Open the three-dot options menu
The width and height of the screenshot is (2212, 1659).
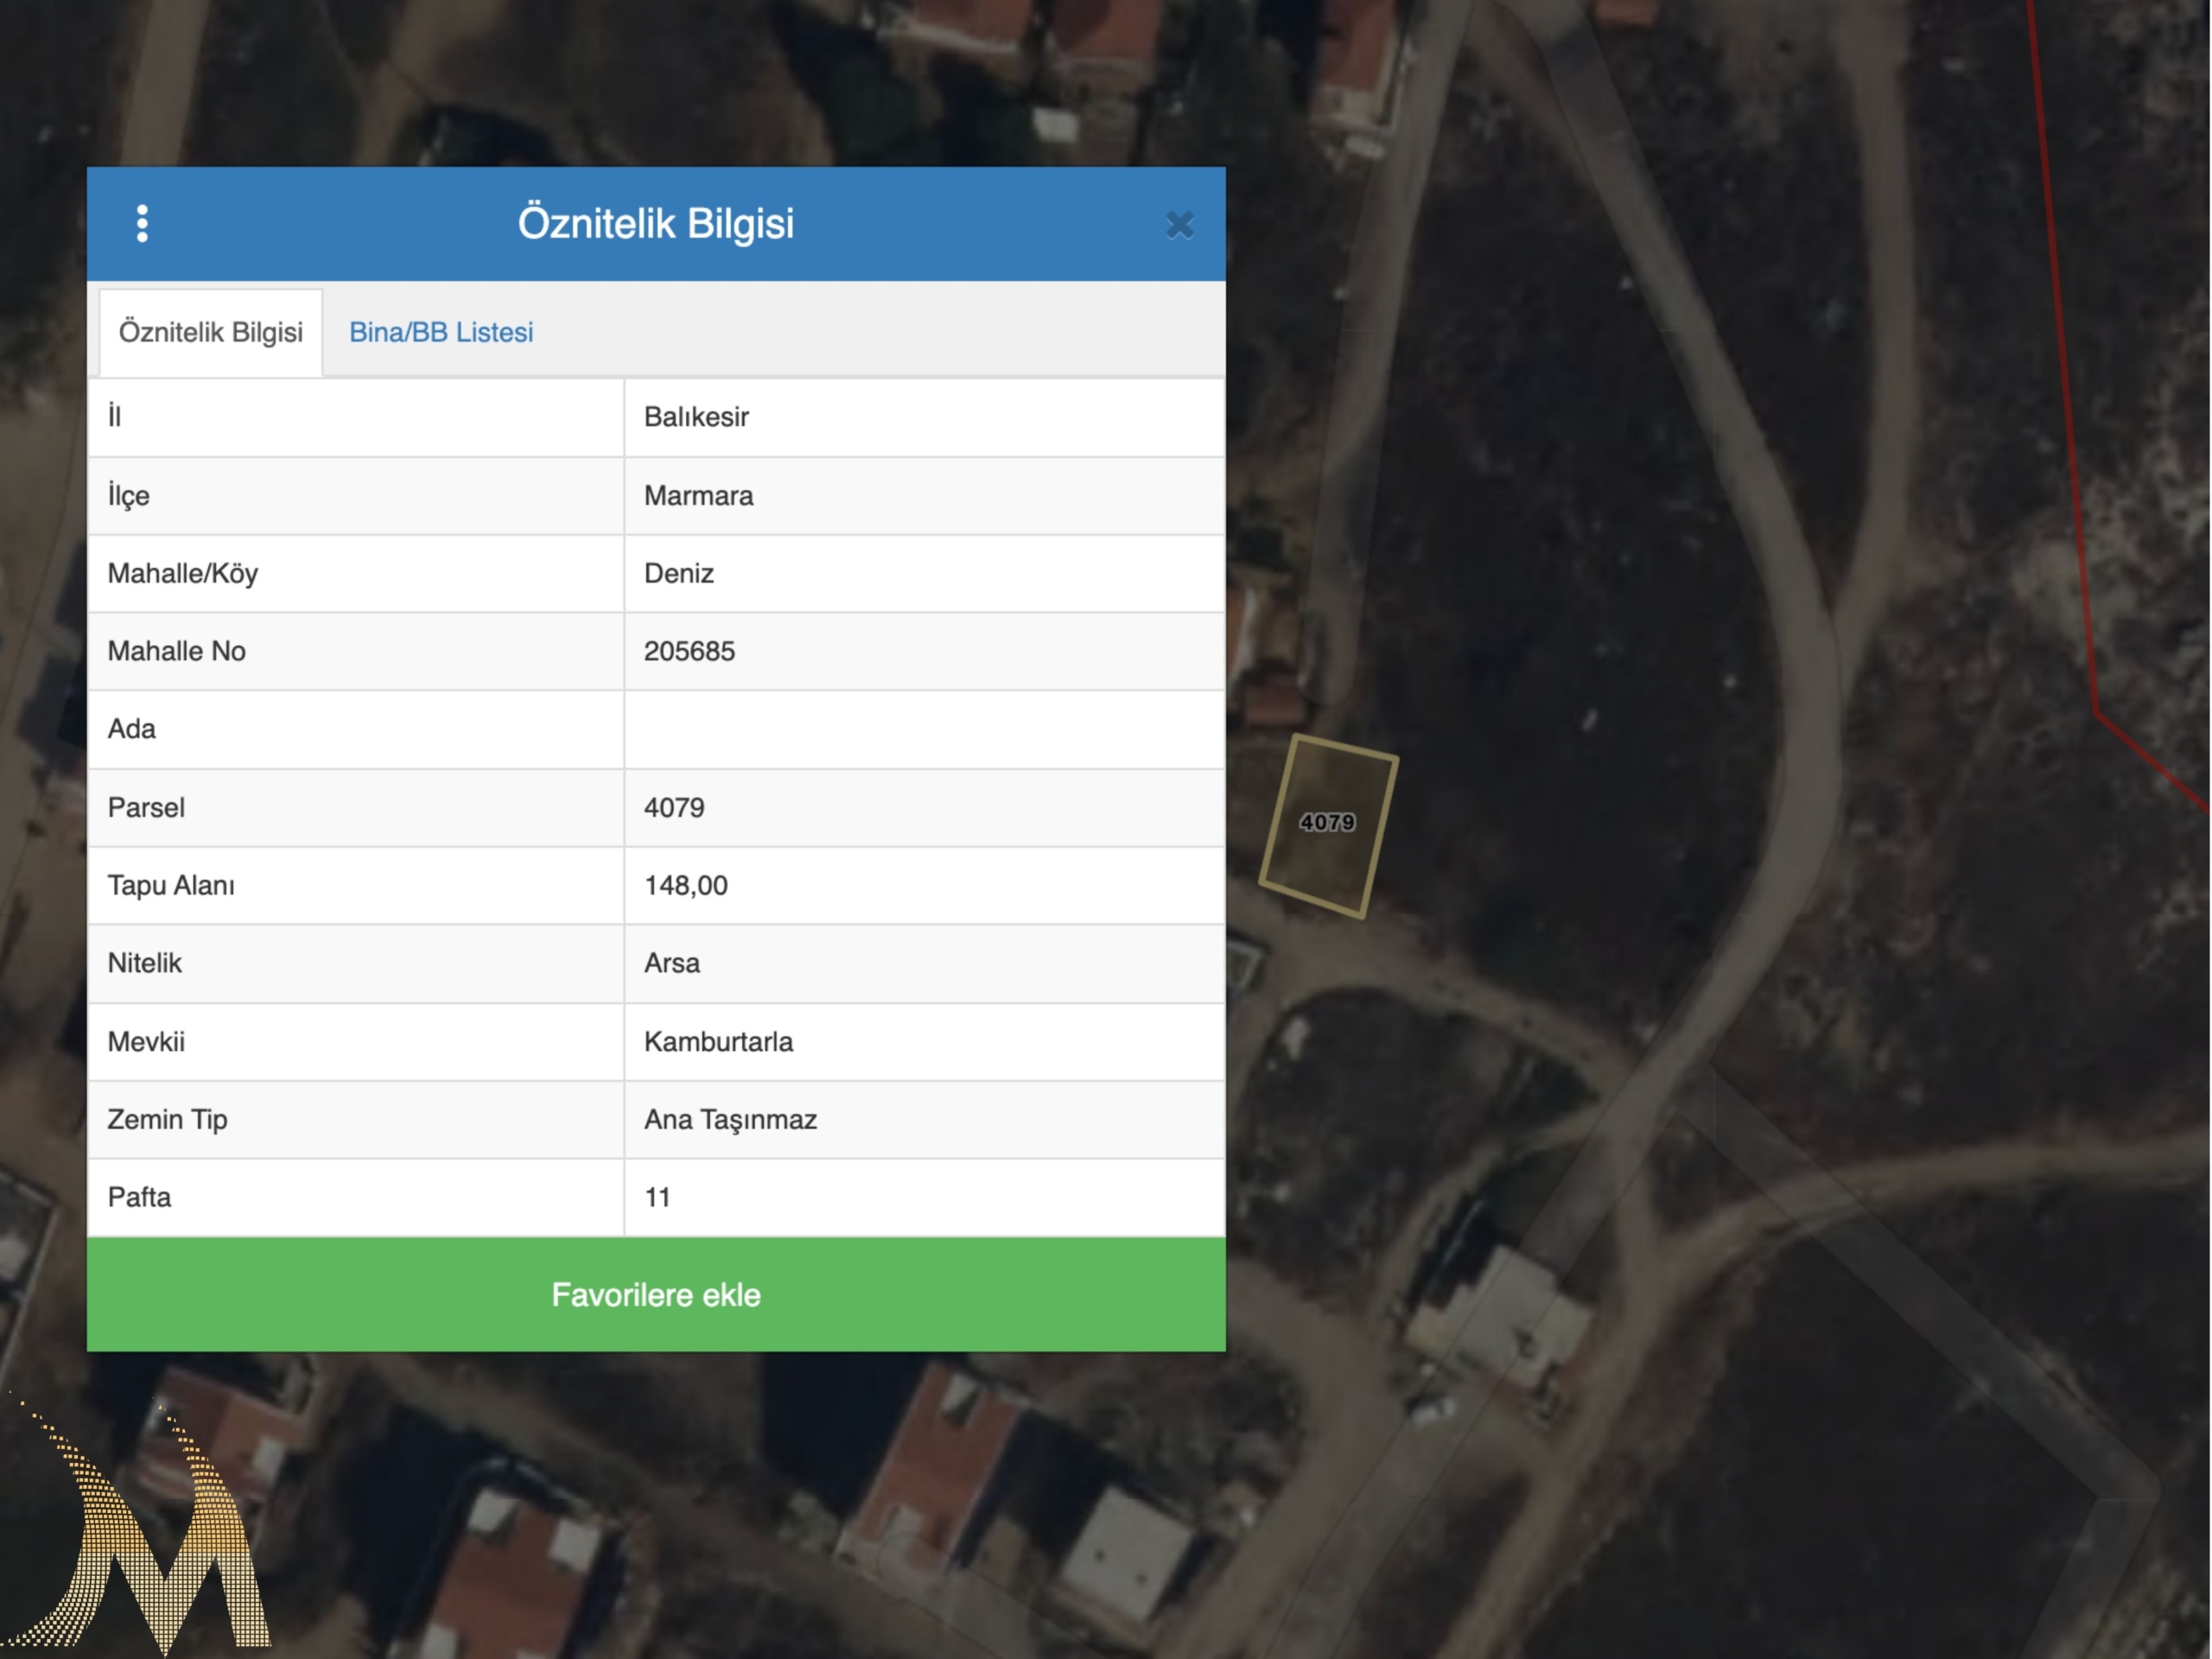point(142,224)
